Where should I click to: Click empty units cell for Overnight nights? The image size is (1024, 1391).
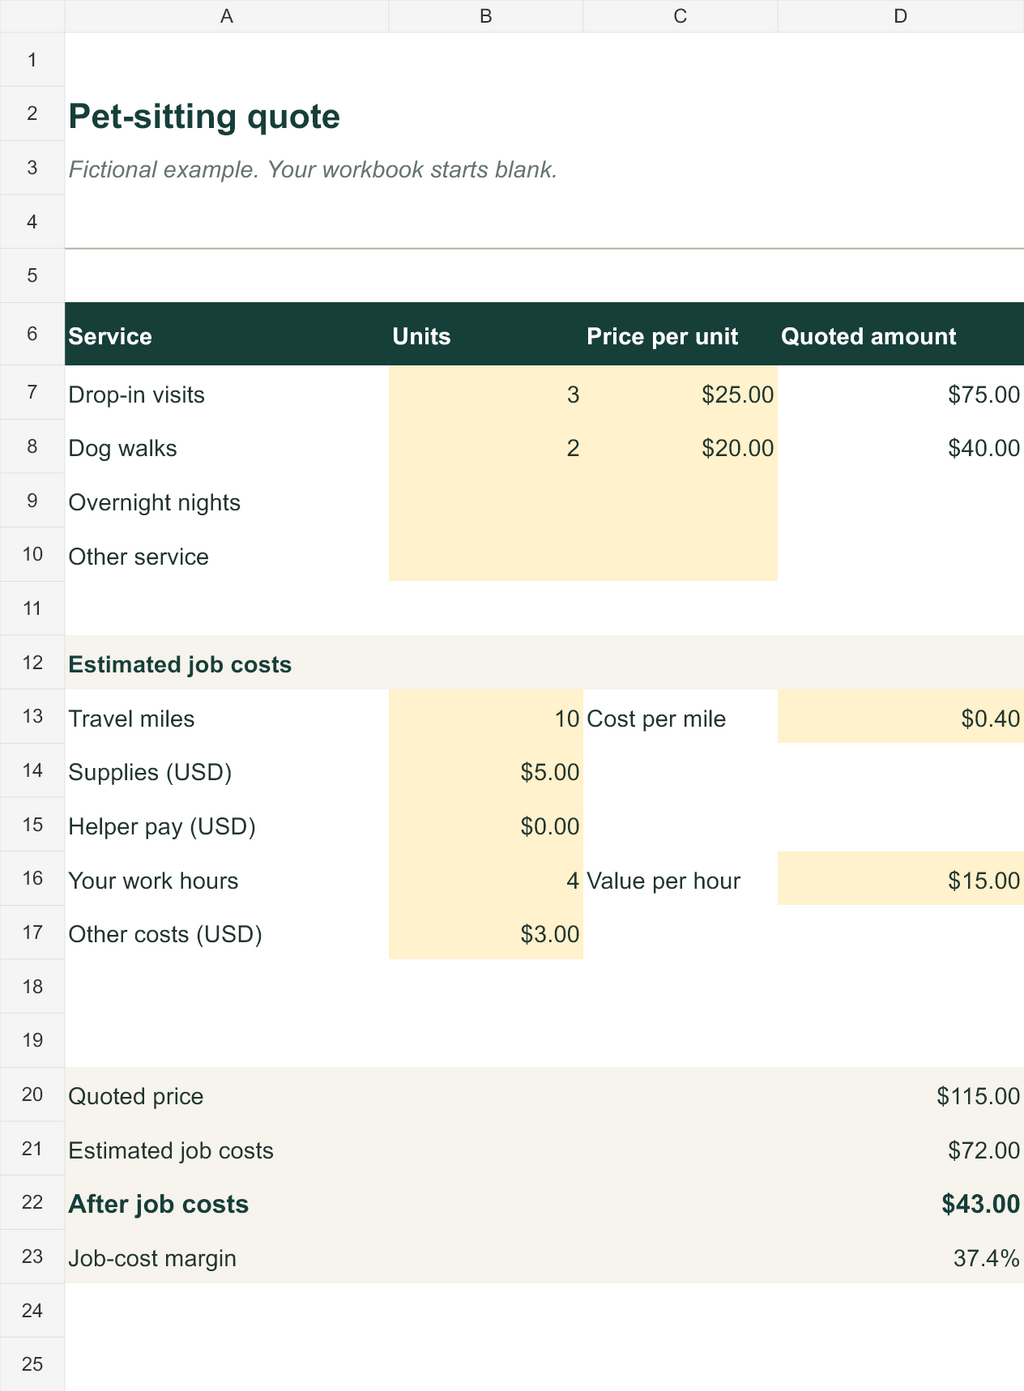point(486,500)
